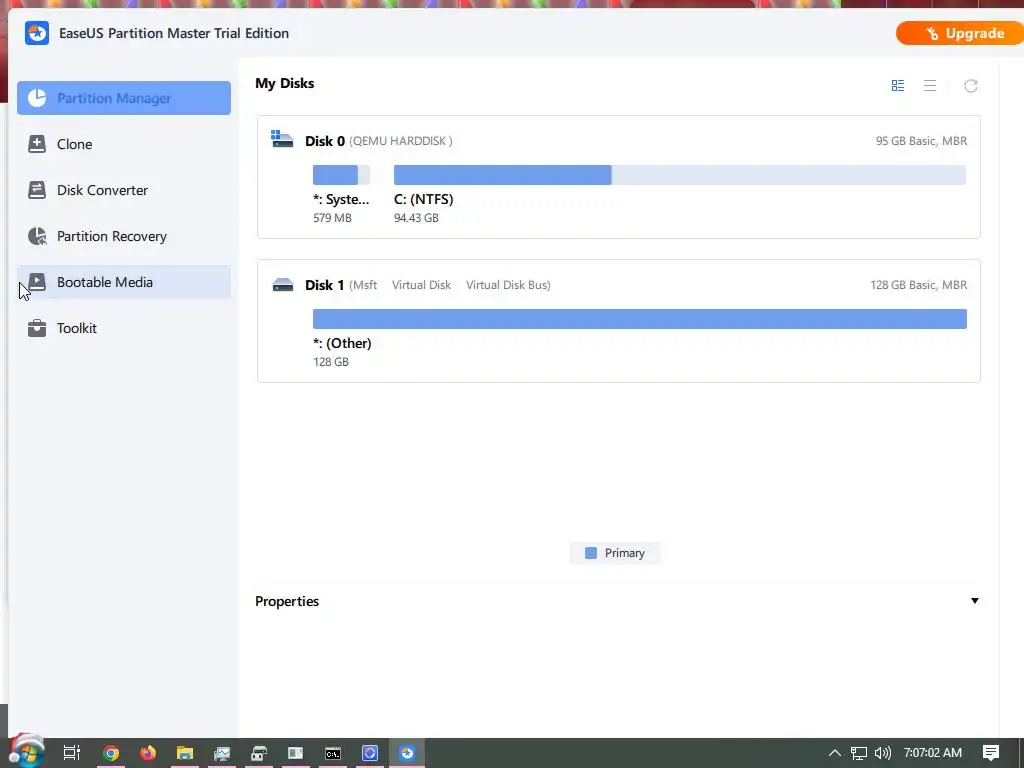Viewport: 1024px width, 768px height.
Task: Click the monitor chart taskbar icon
Action: [222, 753]
